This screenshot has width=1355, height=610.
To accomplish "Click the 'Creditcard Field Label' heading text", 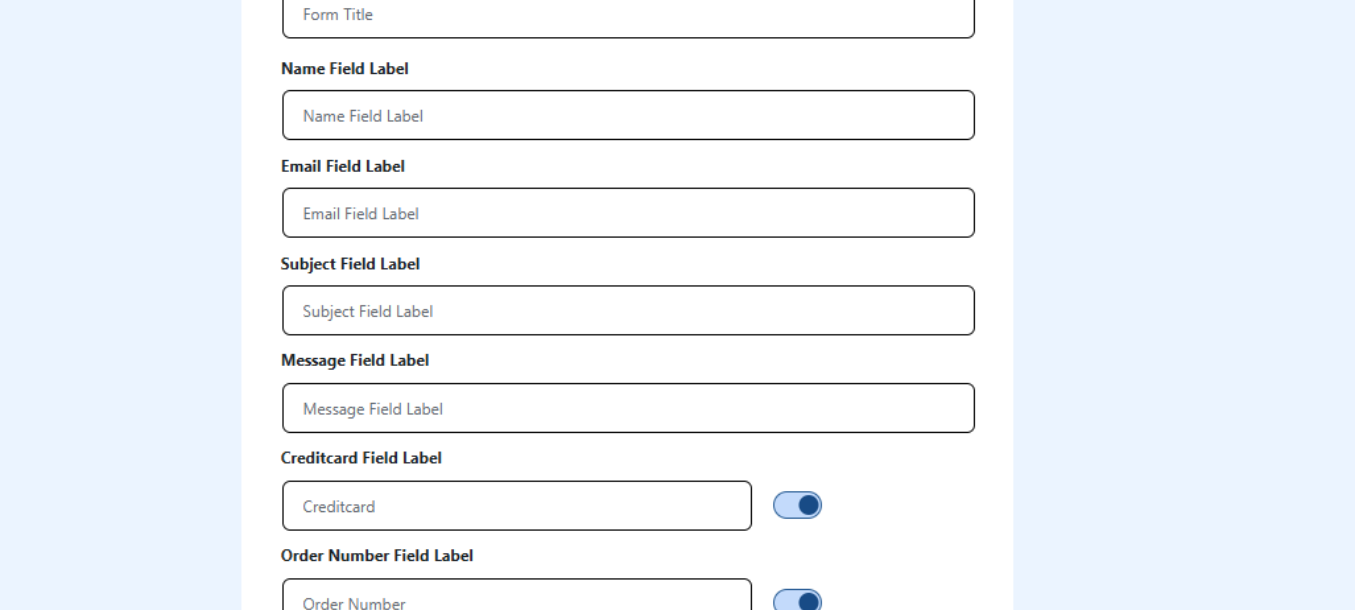I will (x=361, y=458).
